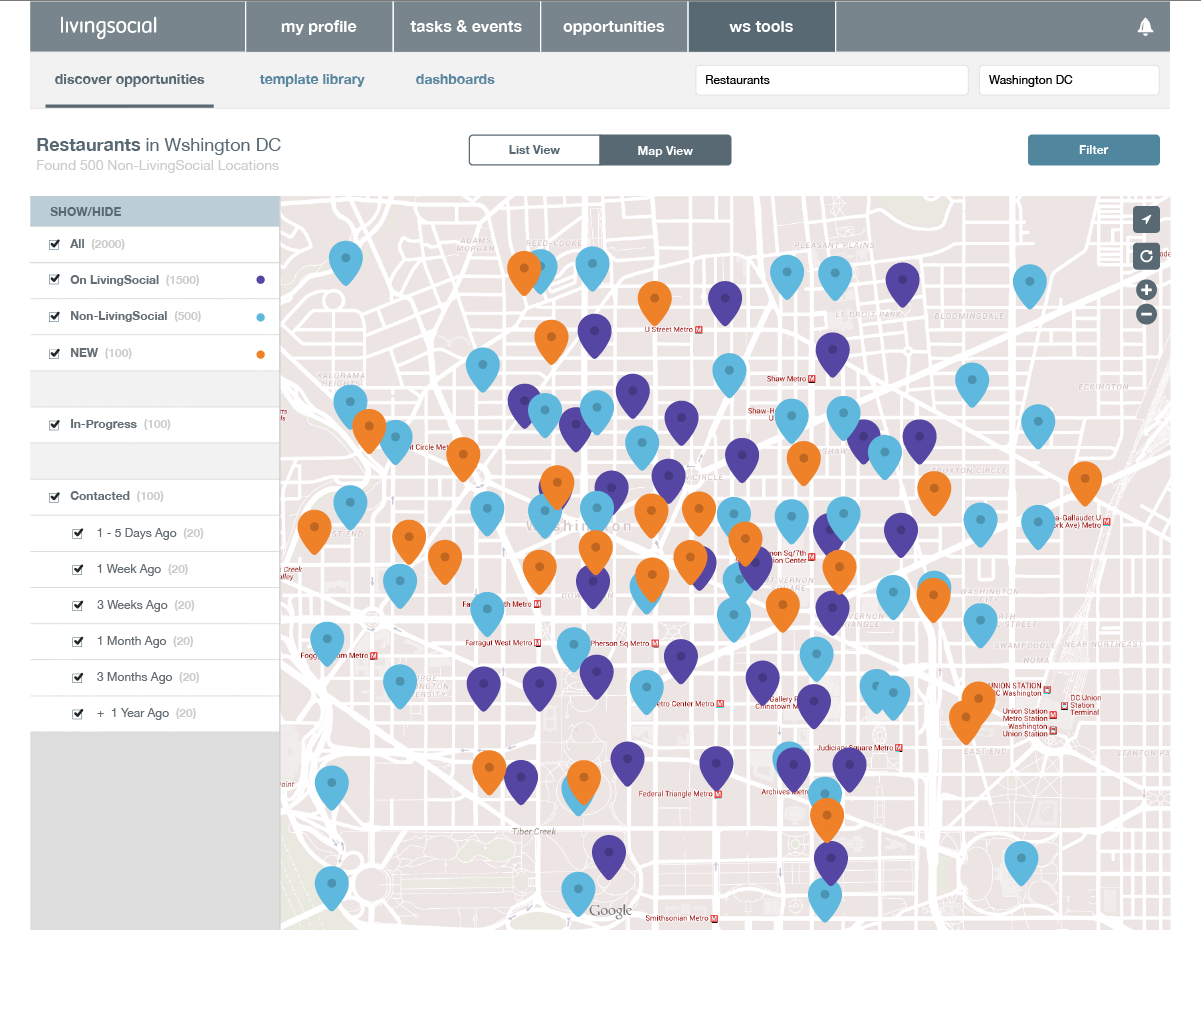The width and height of the screenshot is (1201, 1032).
Task: Click the 'Farragut West Metro' map label
Action: point(499,643)
